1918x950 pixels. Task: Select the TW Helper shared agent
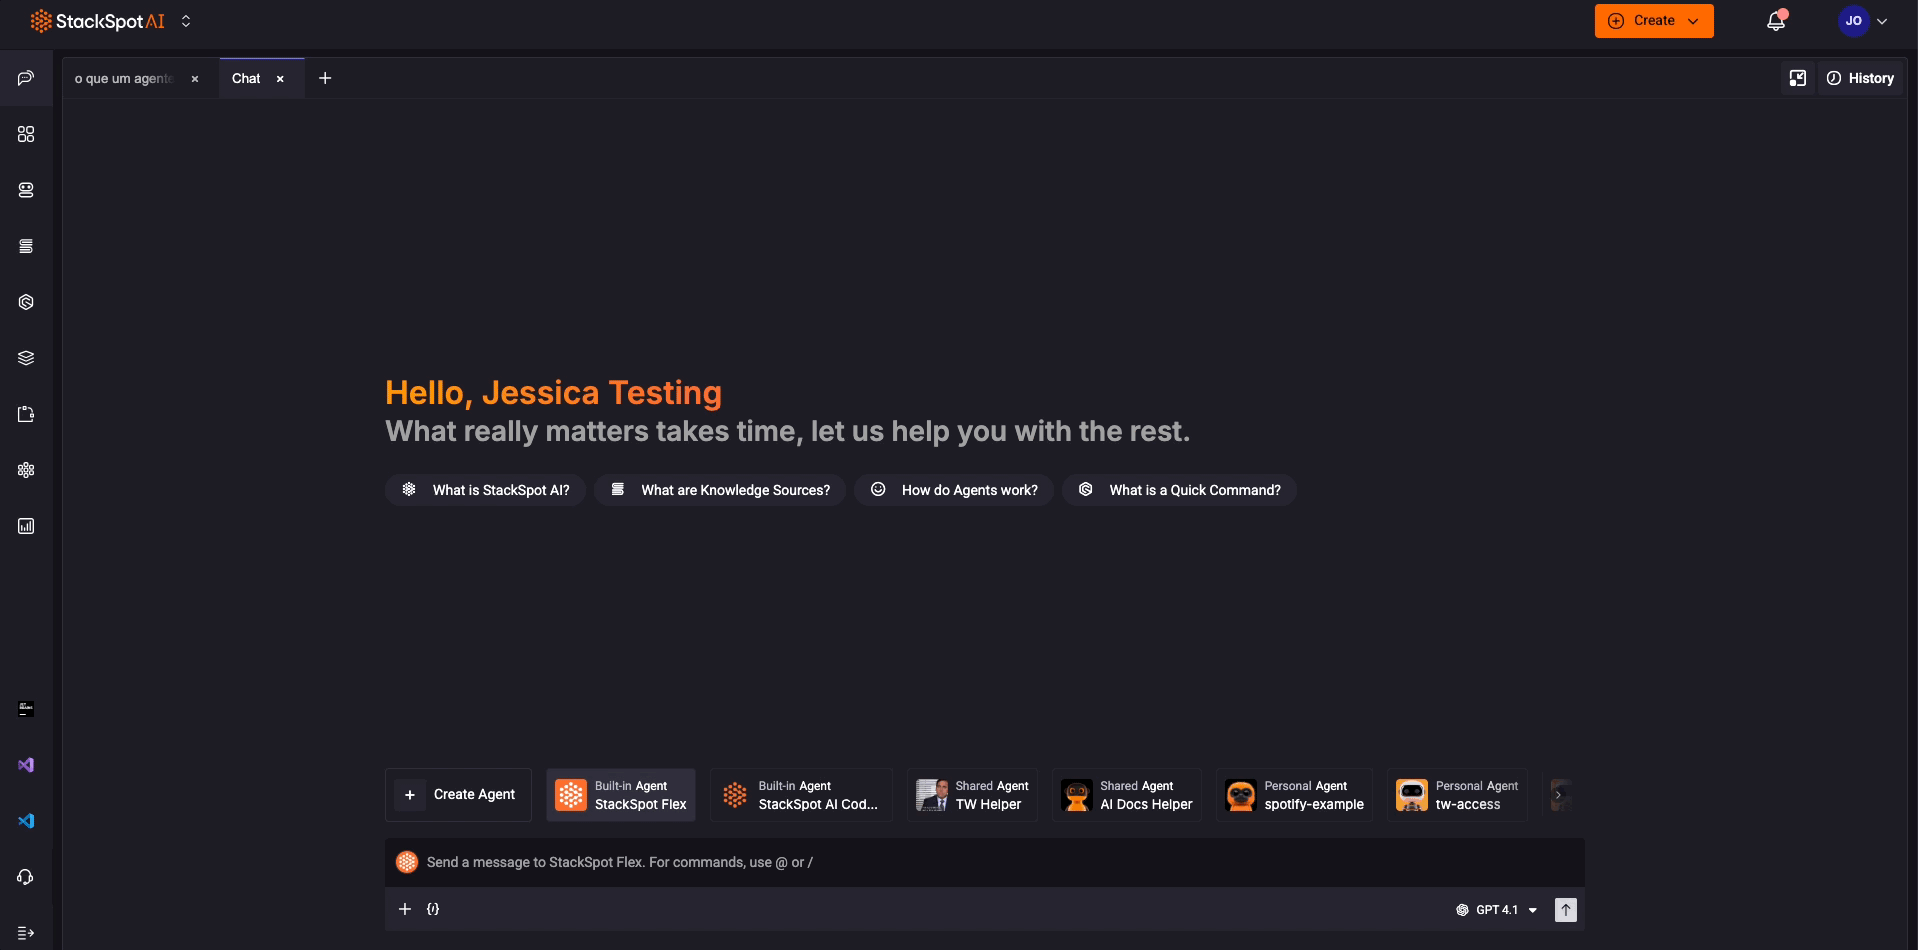click(x=972, y=795)
